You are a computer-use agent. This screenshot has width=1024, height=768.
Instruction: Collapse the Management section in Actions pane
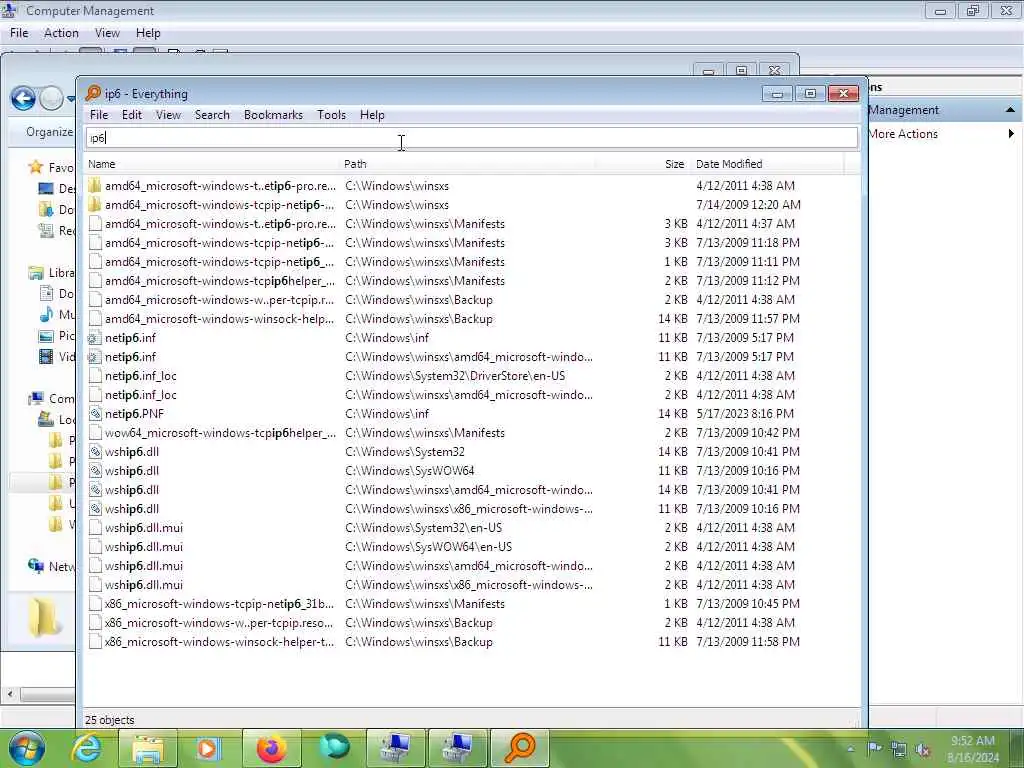pyautogui.click(x=1010, y=110)
